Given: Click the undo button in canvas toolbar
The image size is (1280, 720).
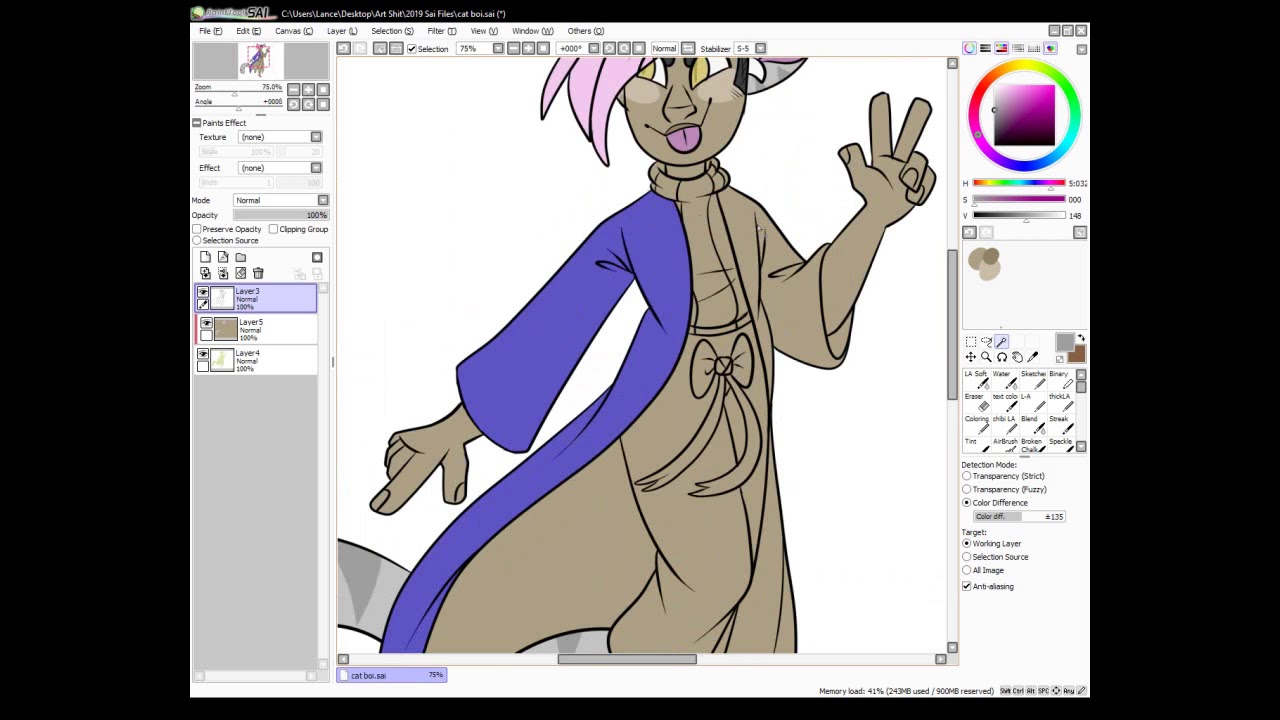Looking at the screenshot, I should pyautogui.click(x=343, y=48).
